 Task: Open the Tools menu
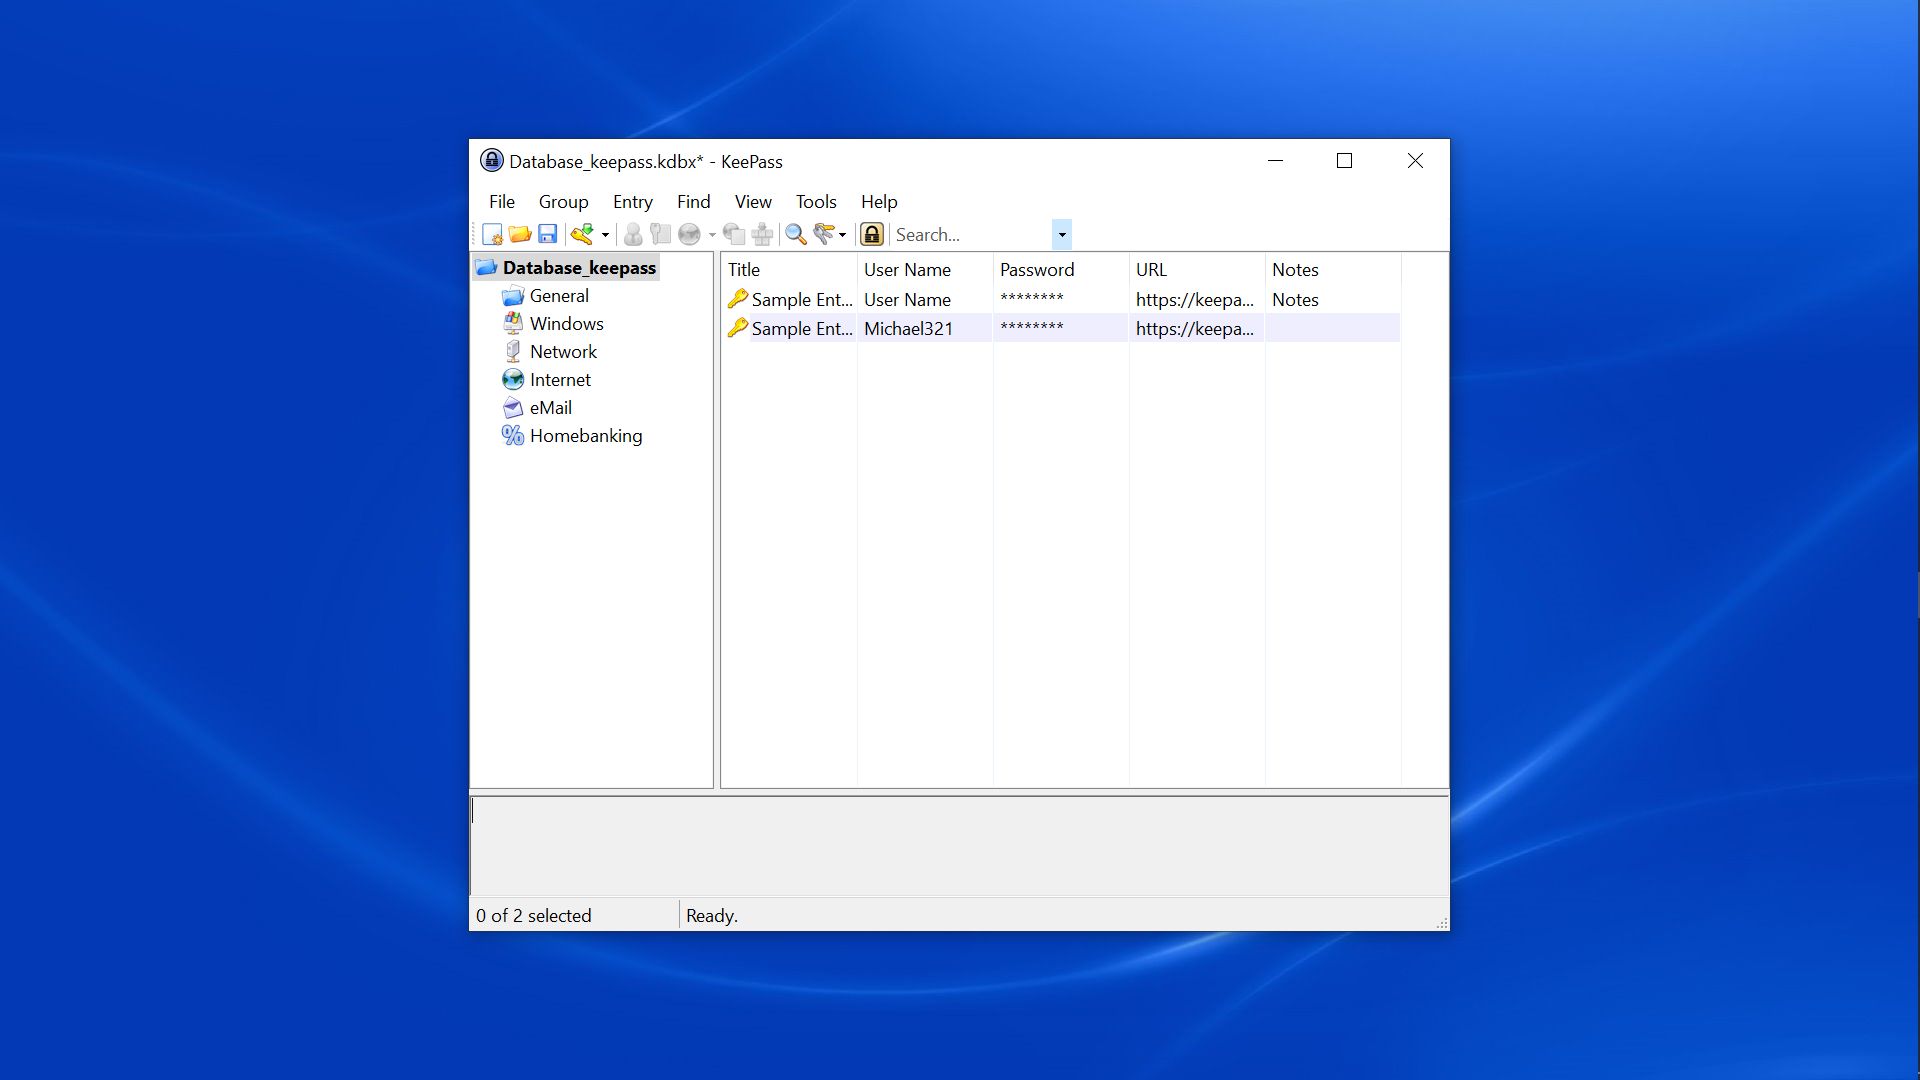pos(815,202)
